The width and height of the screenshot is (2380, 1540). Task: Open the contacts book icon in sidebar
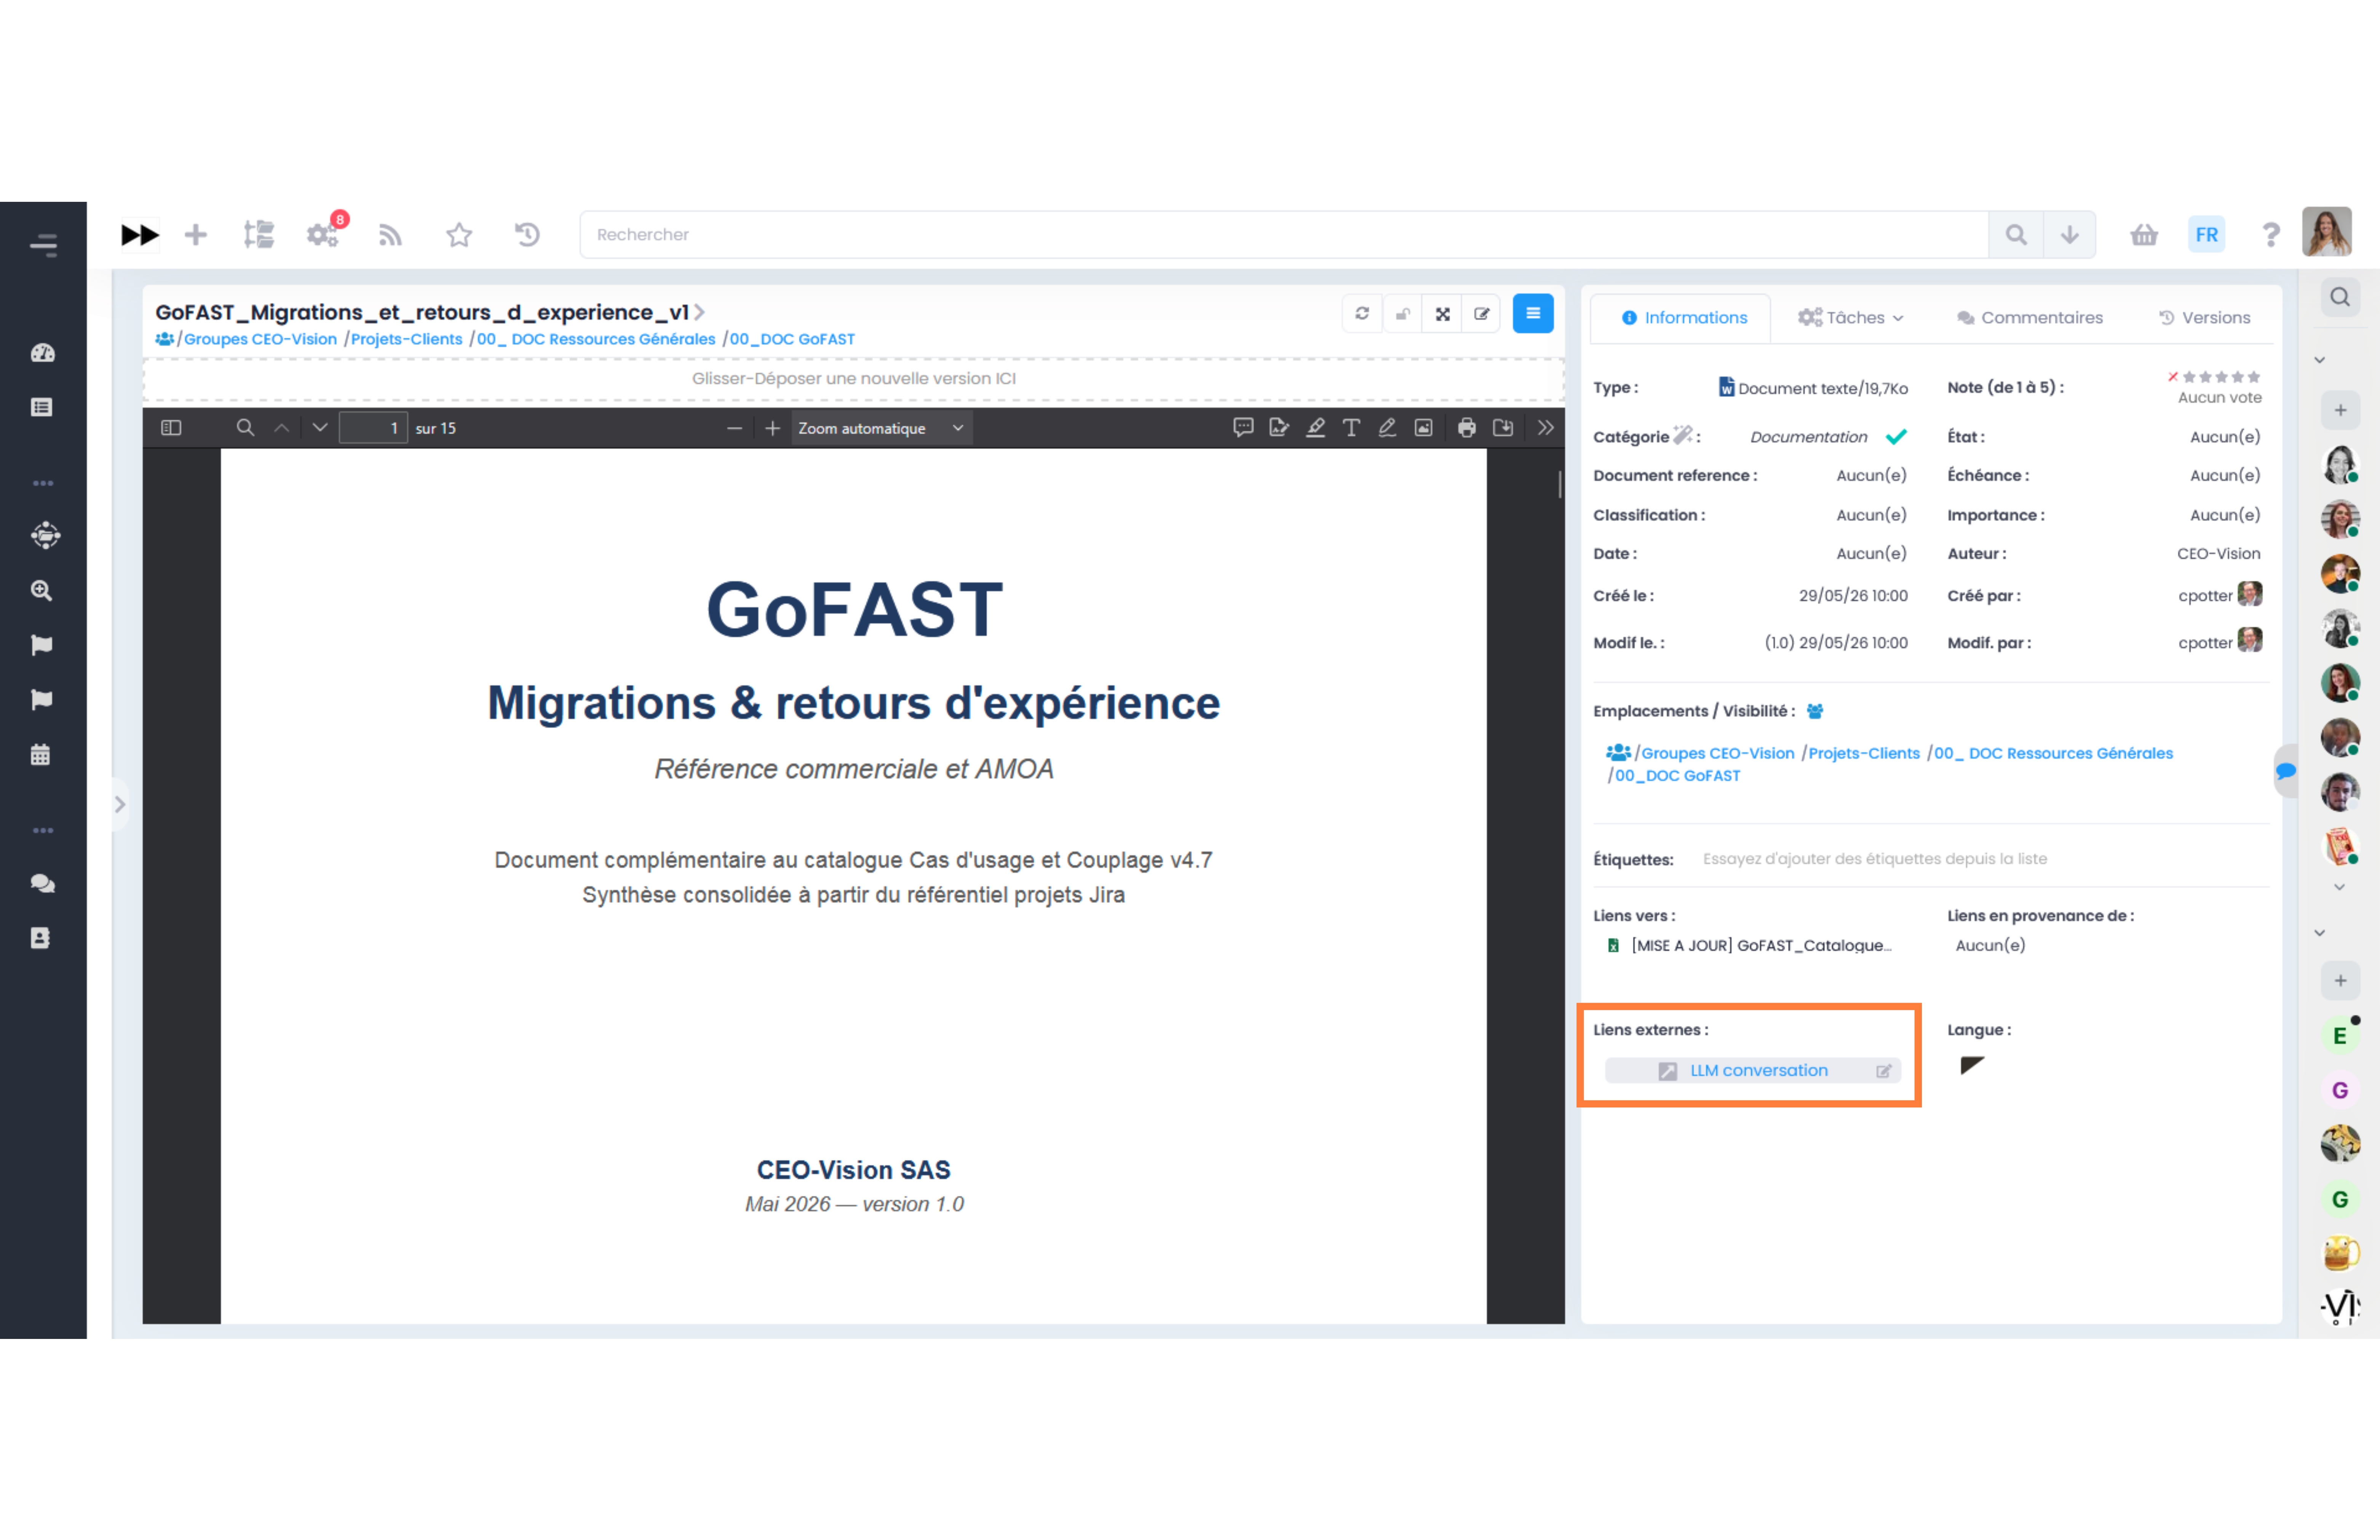click(x=40, y=938)
